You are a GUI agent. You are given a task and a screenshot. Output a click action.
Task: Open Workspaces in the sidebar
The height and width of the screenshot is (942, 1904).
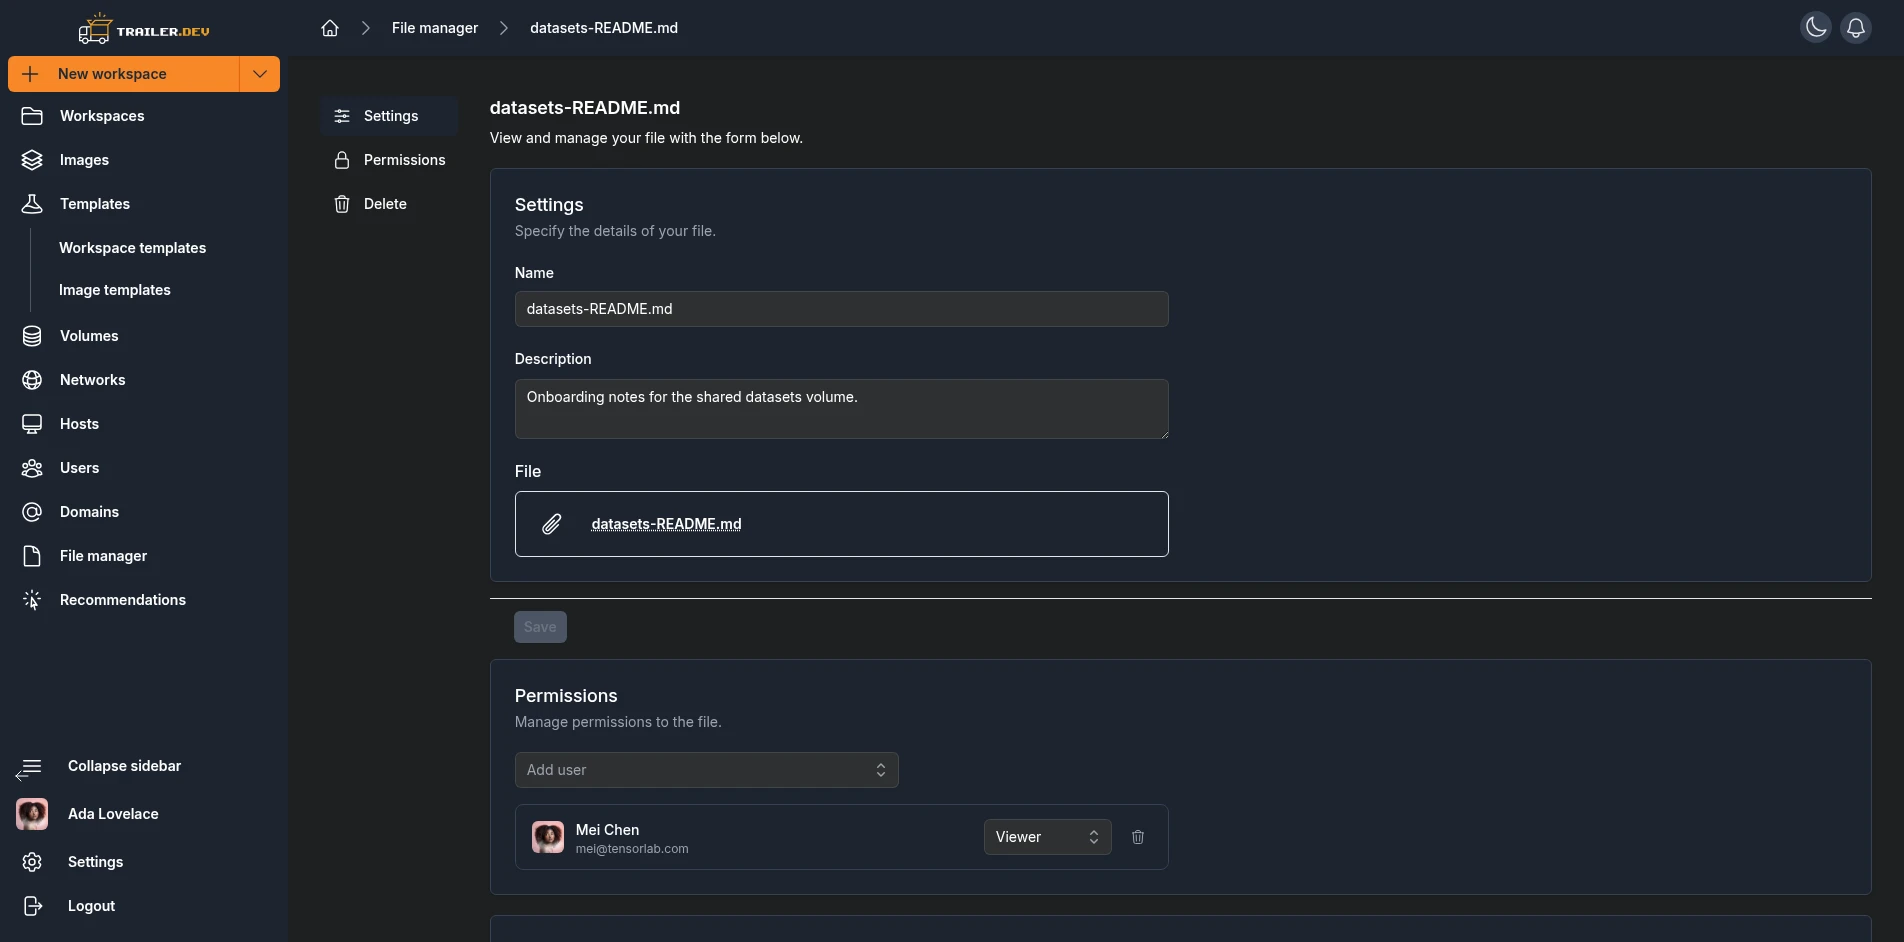click(x=102, y=116)
